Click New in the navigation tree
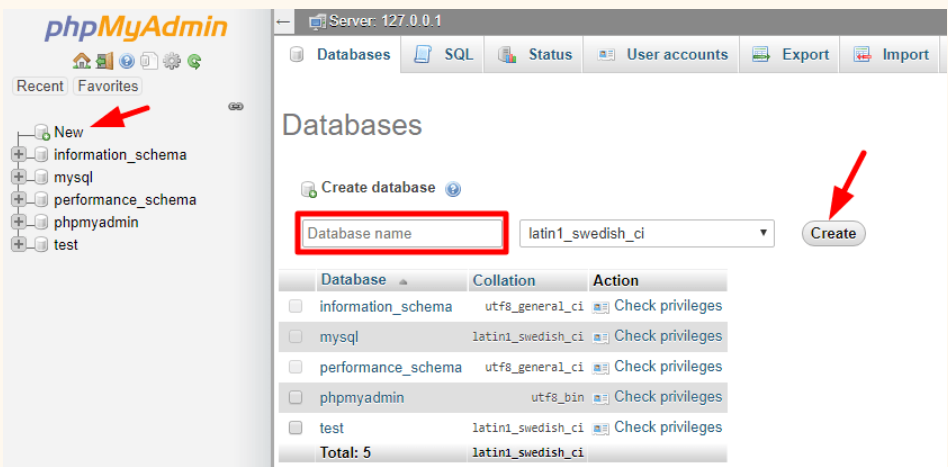The width and height of the screenshot is (948, 467). tap(68, 132)
